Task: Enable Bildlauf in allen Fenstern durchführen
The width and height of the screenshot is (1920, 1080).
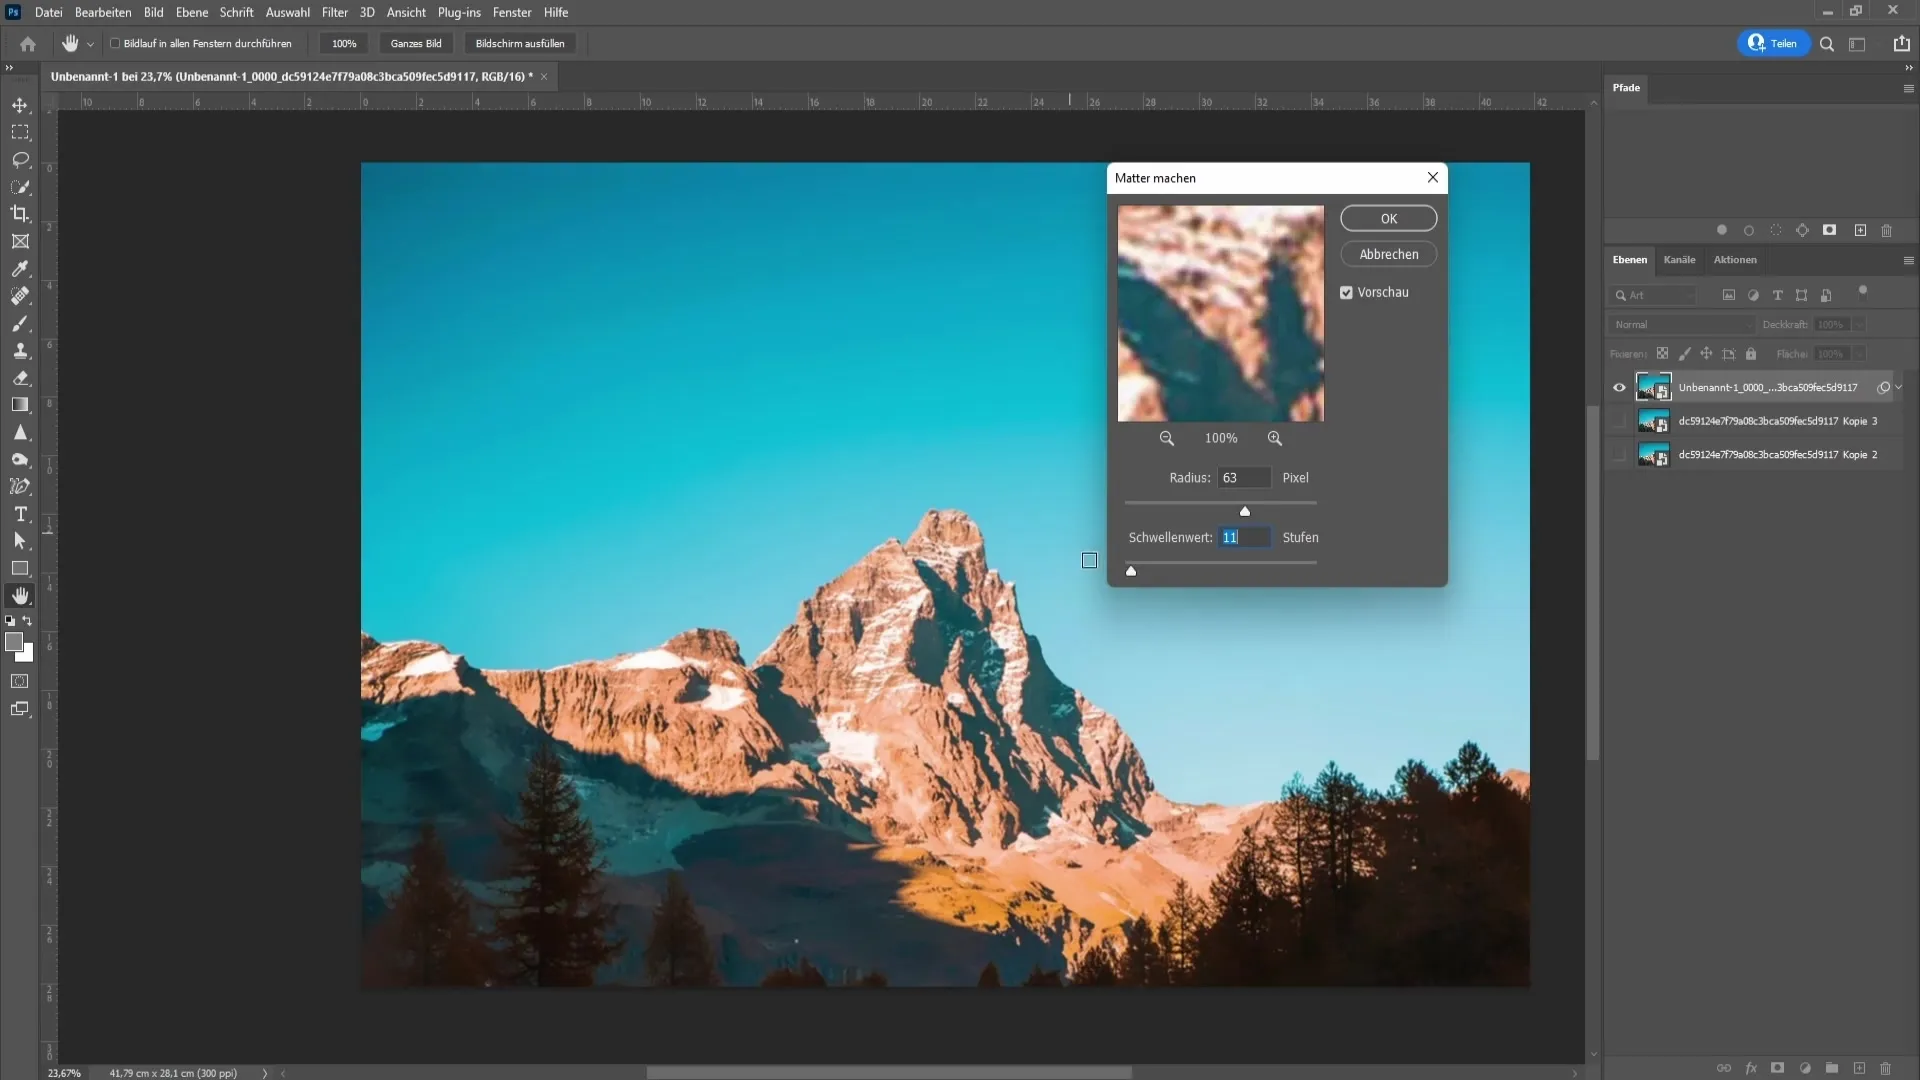Action: (x=115, y=44)
